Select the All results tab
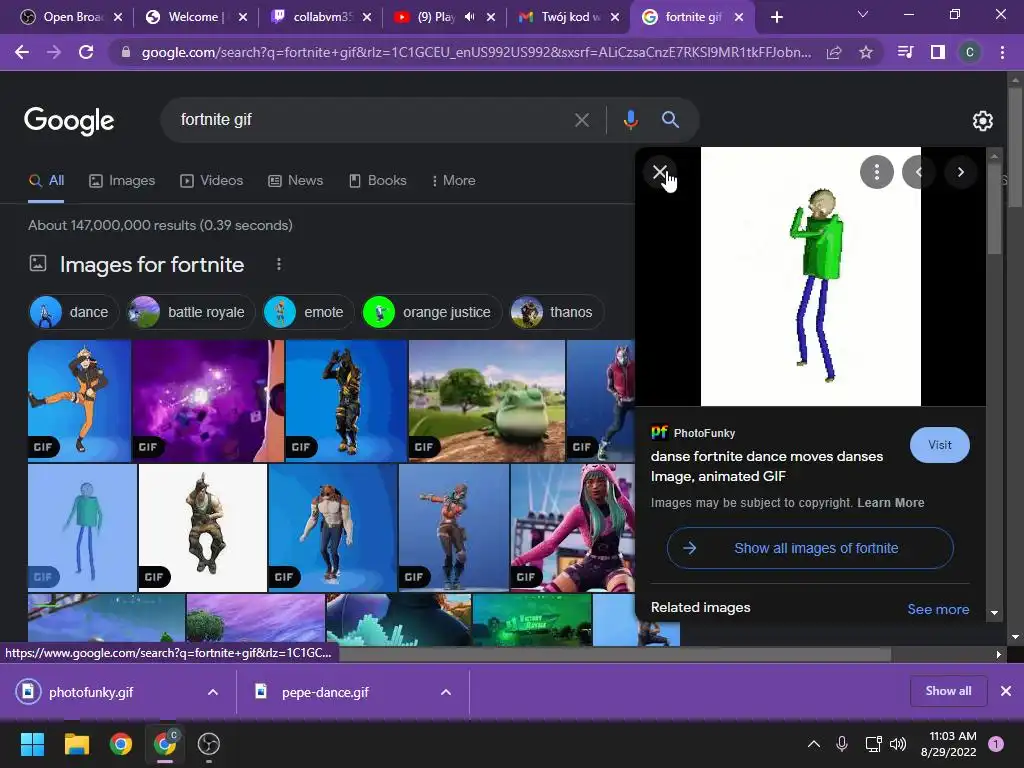Viewport: 1024px width, 768px height. [46, 181]
